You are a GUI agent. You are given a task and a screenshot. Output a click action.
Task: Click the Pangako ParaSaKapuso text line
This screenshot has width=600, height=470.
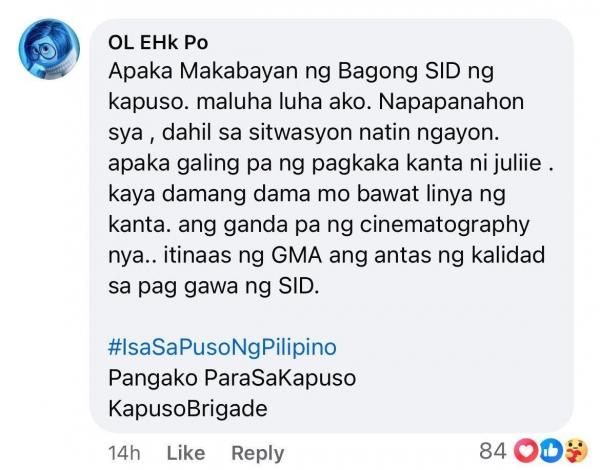click(x=232, y=378)
